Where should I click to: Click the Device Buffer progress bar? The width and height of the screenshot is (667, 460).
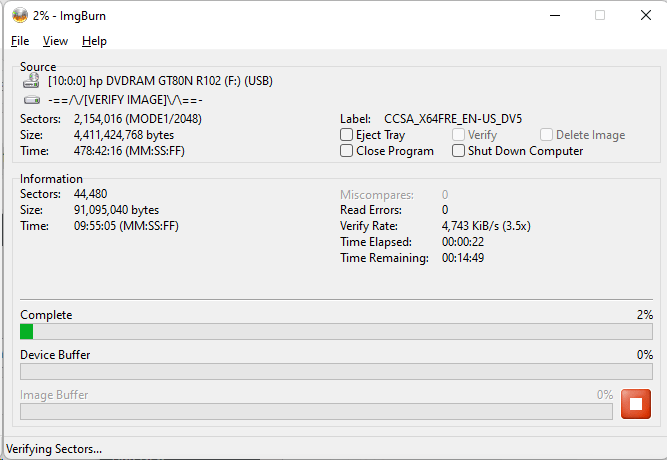tap(336, 372)
